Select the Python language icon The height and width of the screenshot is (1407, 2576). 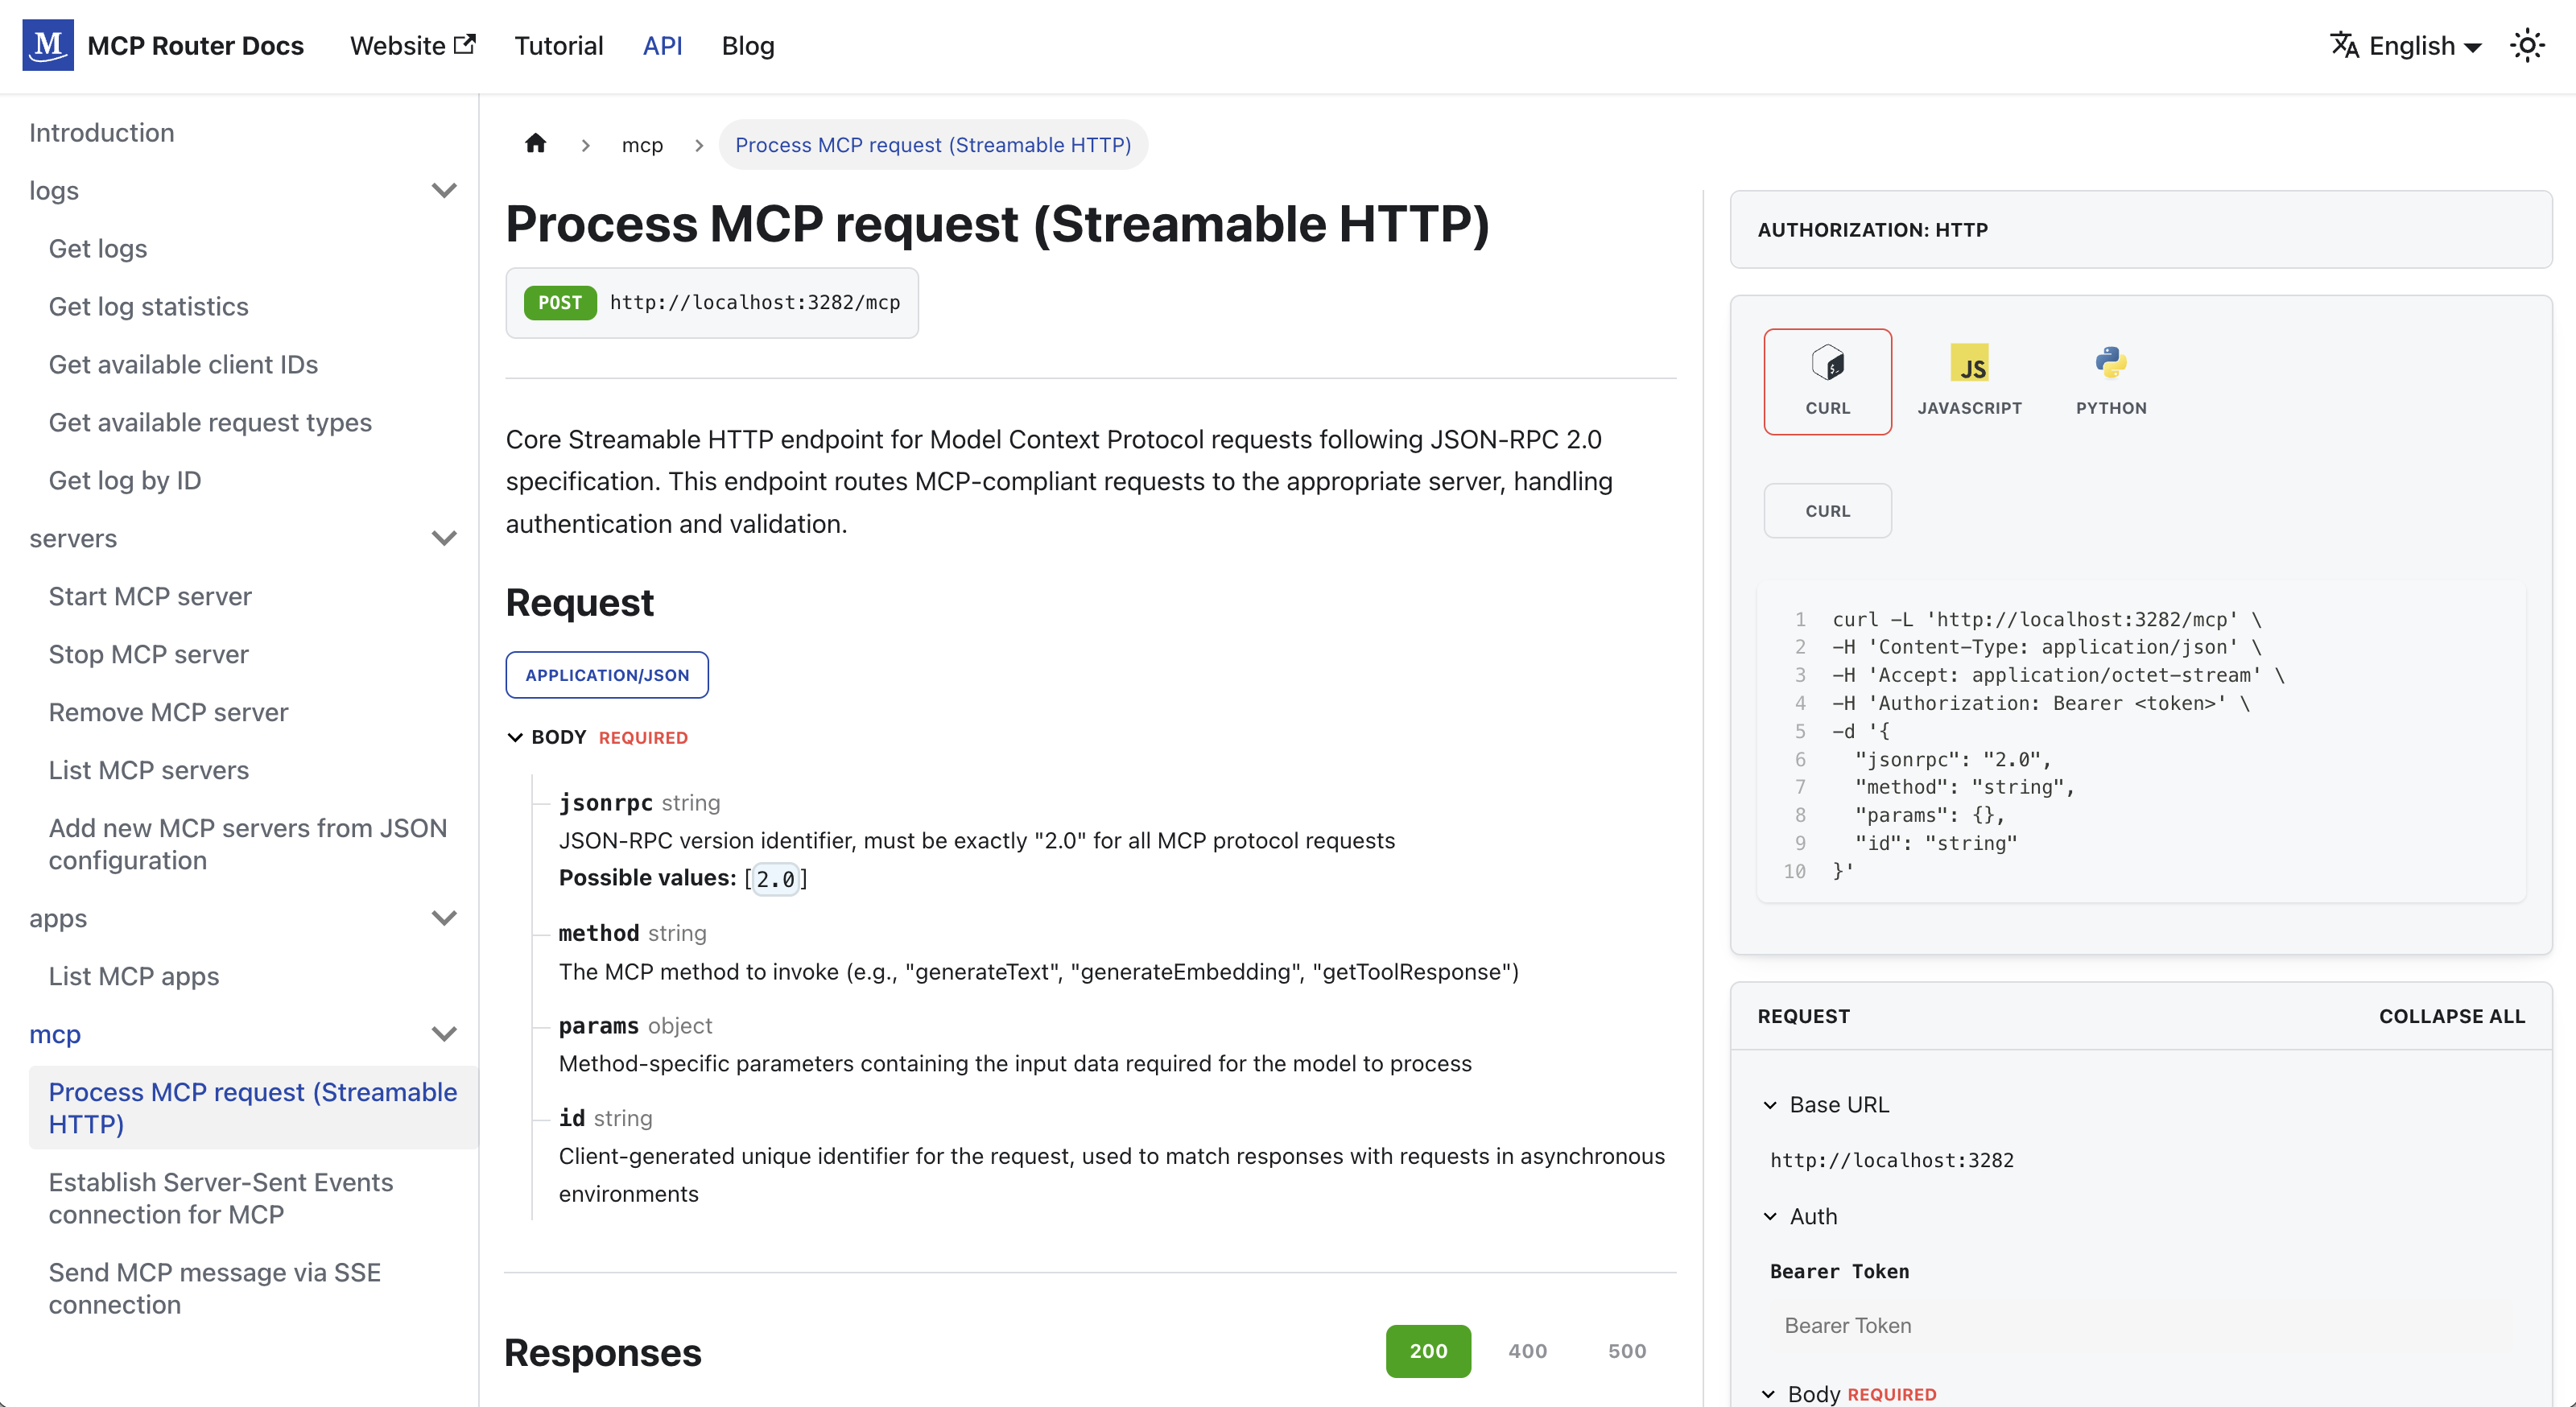point(2111,381)
